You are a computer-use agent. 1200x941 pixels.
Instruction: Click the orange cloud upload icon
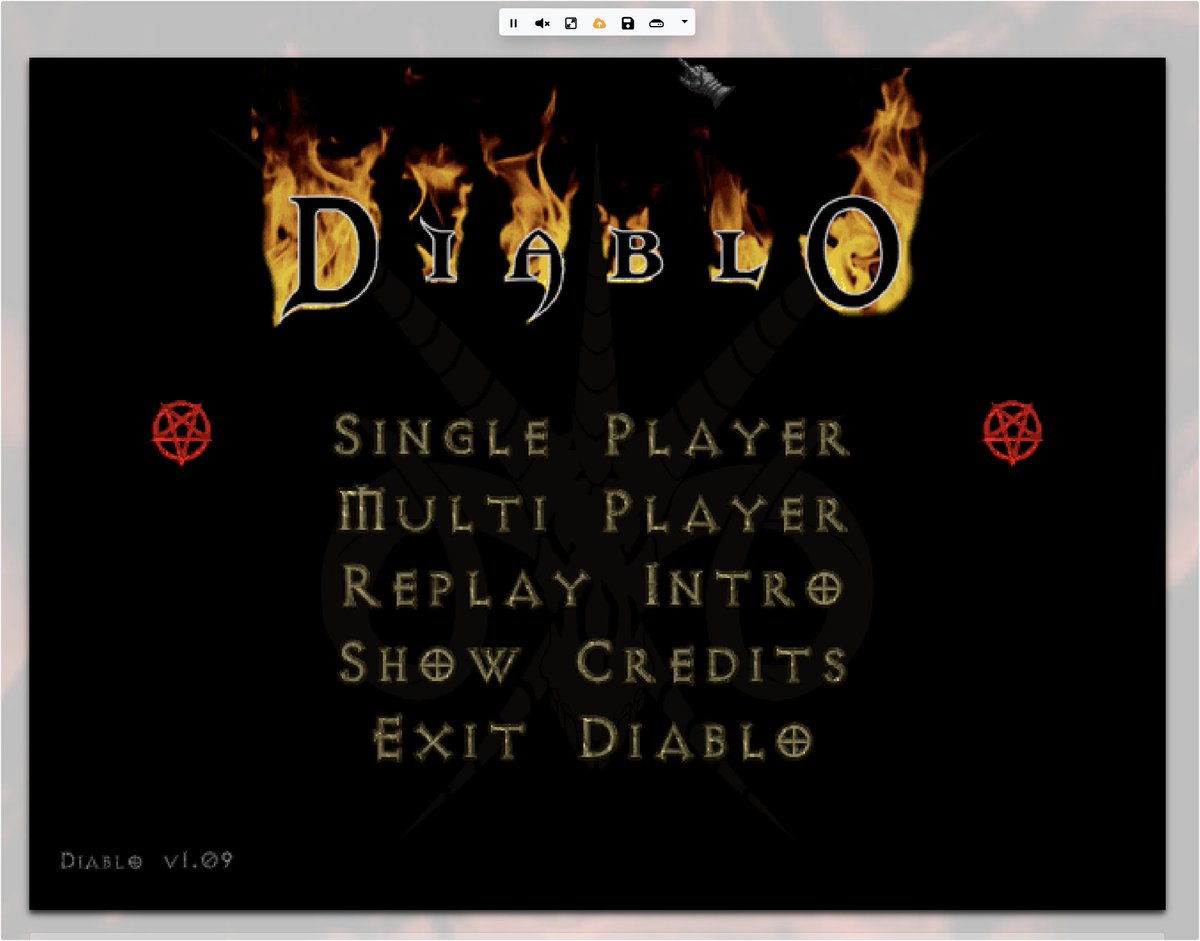tap(599, 23)
